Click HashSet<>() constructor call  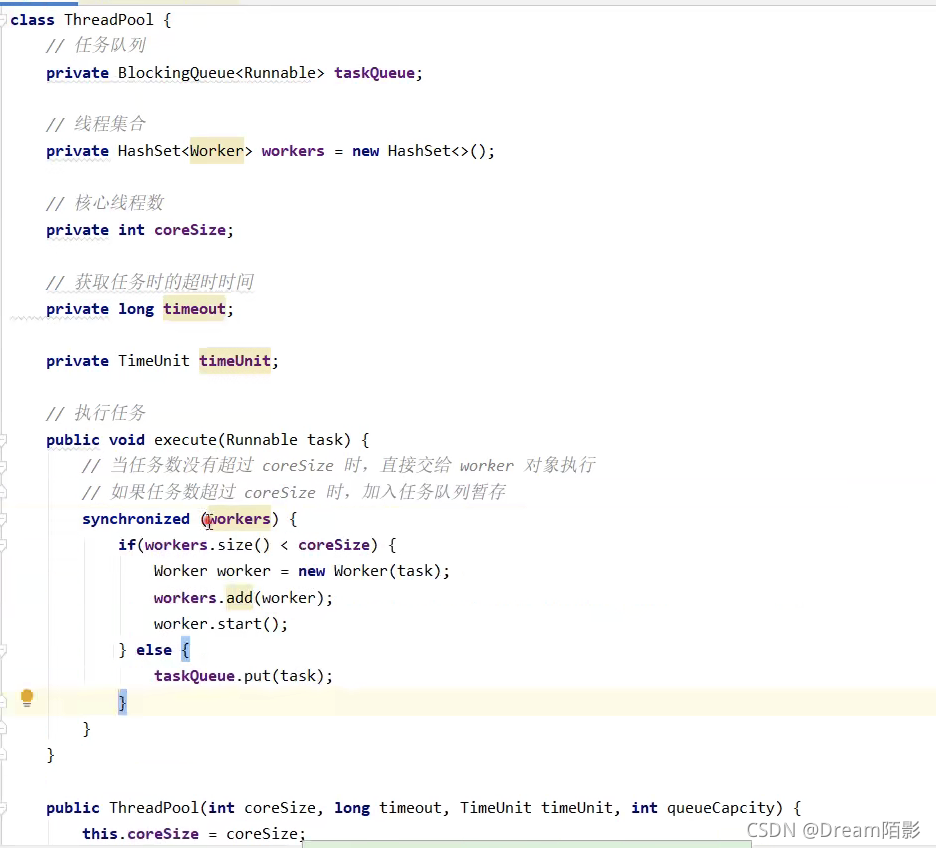coord(439,151)
